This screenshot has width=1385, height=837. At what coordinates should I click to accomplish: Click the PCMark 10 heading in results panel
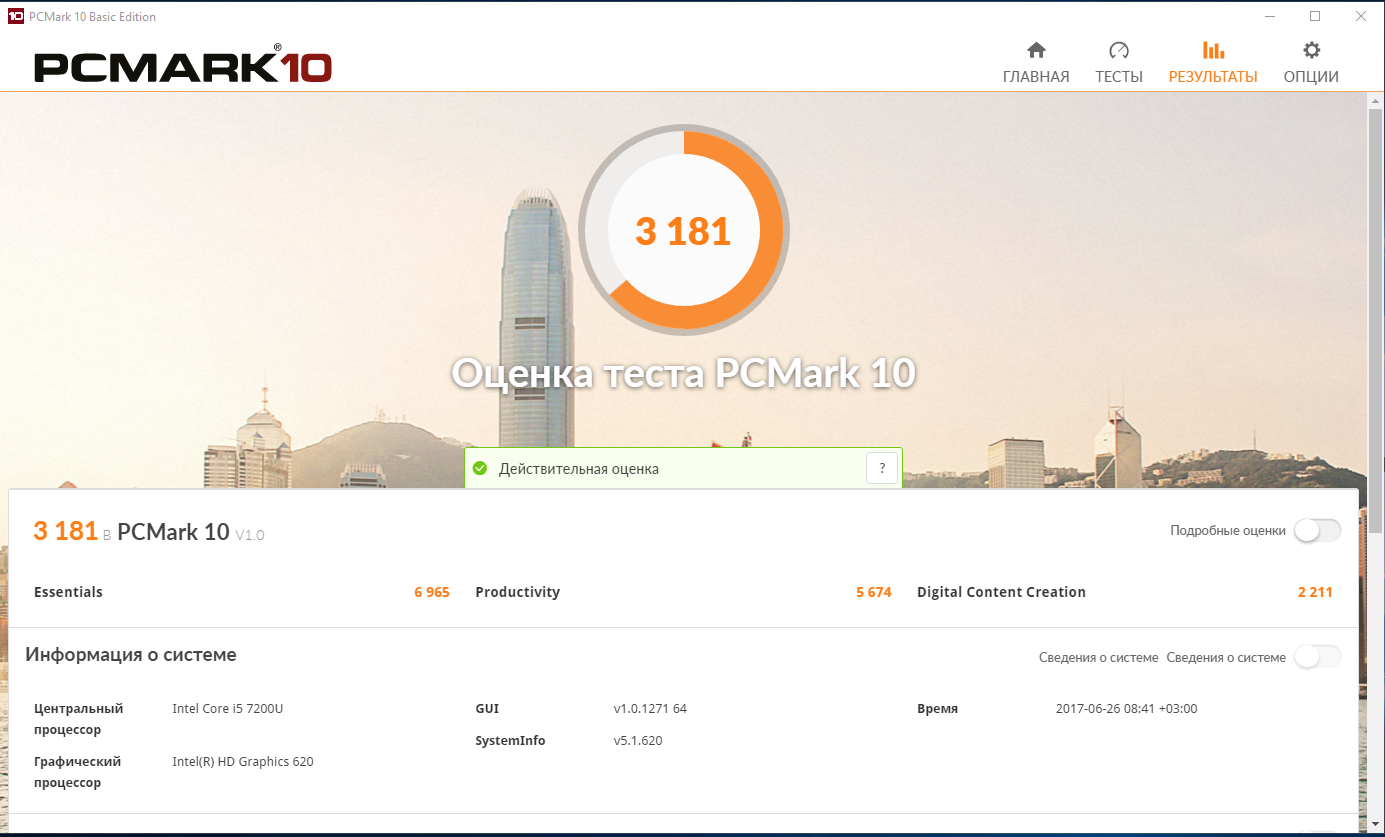pyautogui.click(x=173, y=532)
